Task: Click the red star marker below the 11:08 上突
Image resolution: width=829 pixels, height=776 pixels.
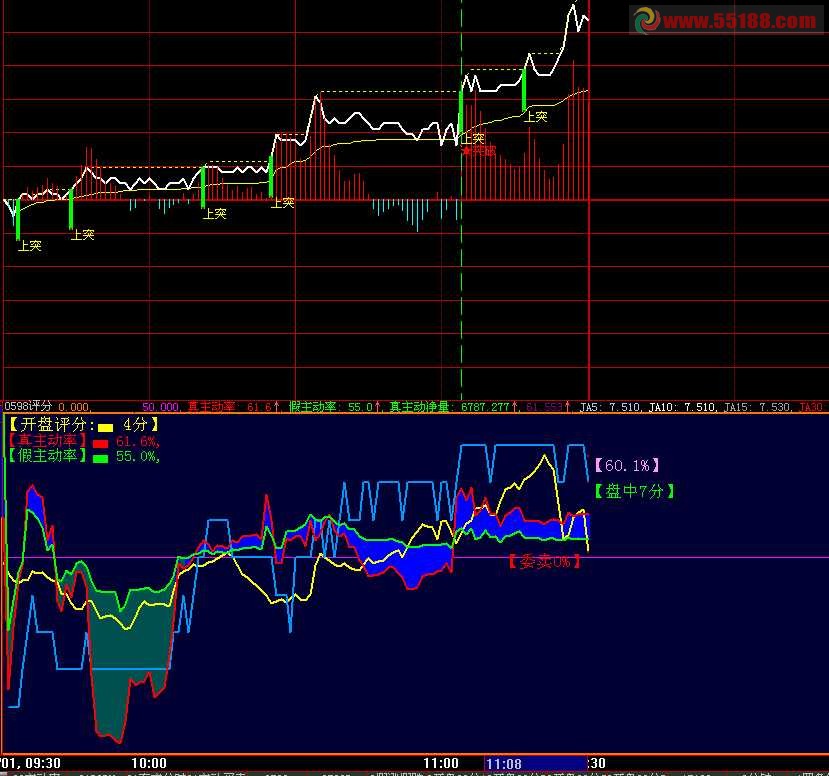Action: click(466, 151)
